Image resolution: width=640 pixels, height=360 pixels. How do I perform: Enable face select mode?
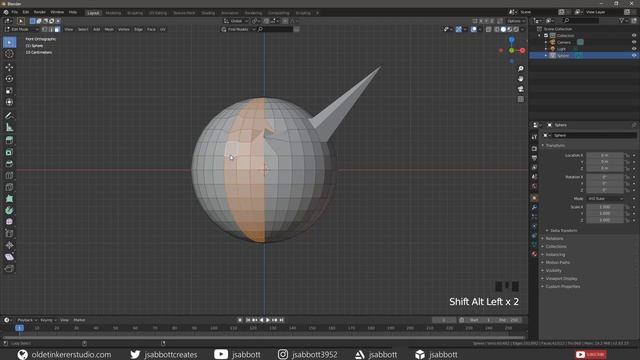click(57, 29)
